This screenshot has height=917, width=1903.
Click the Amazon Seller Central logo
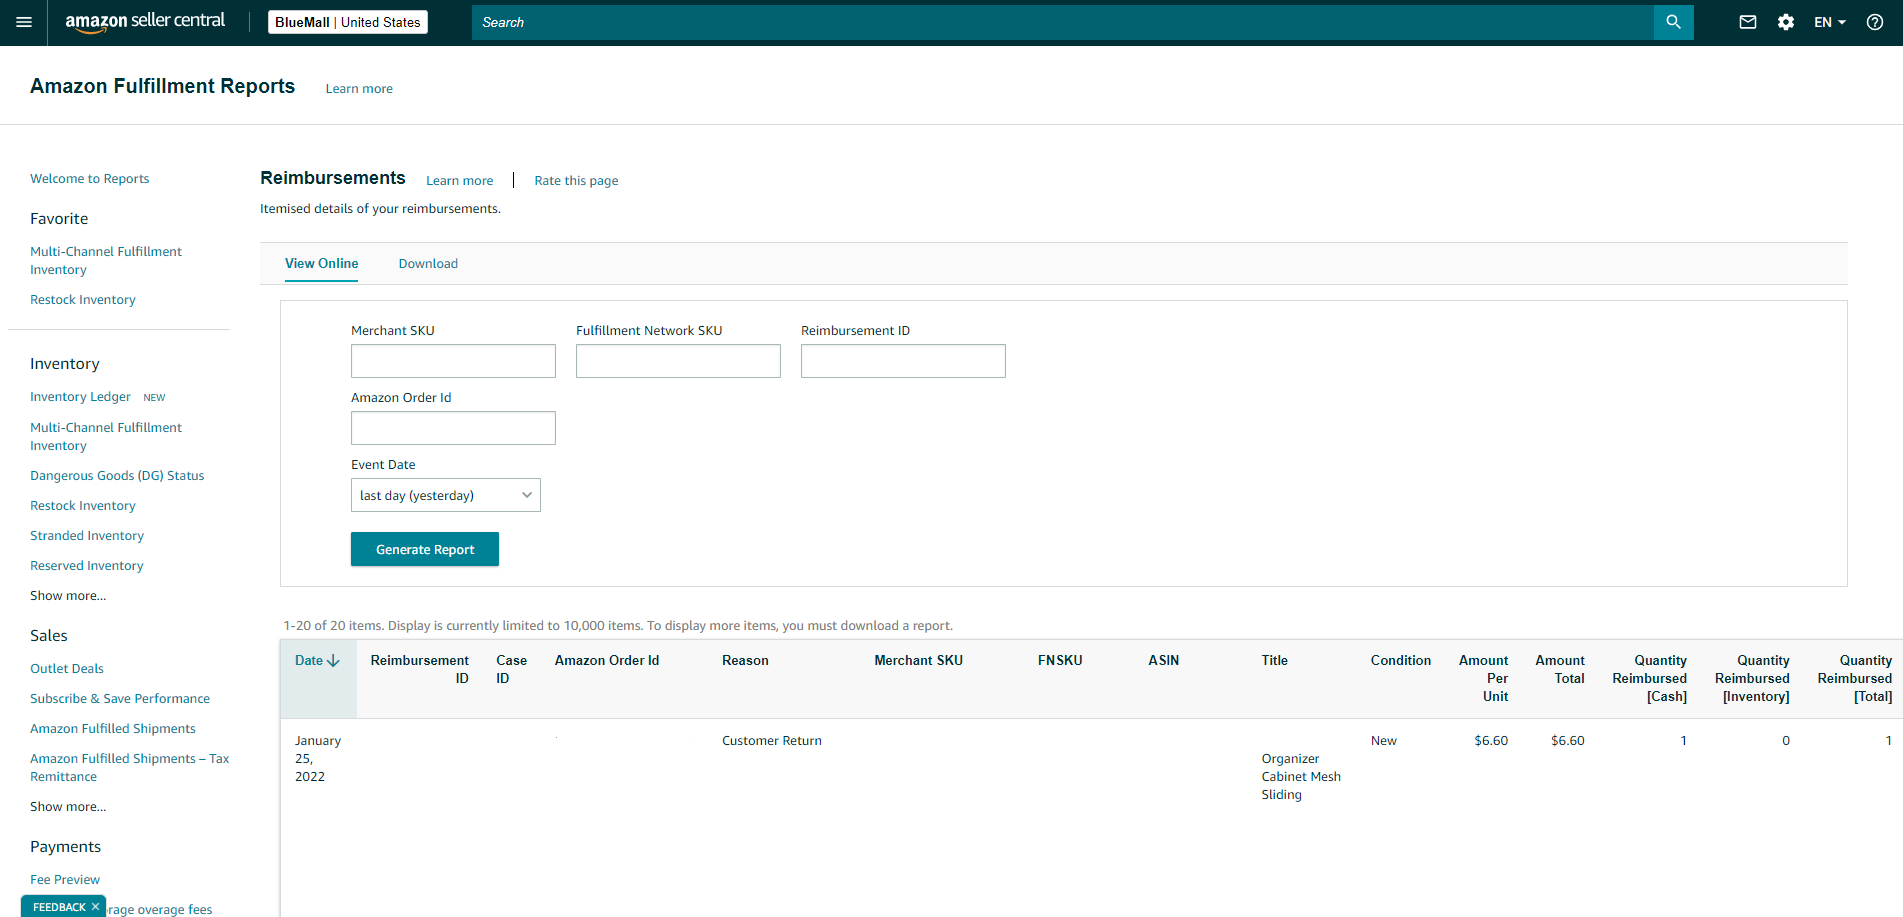click(145, 21)
